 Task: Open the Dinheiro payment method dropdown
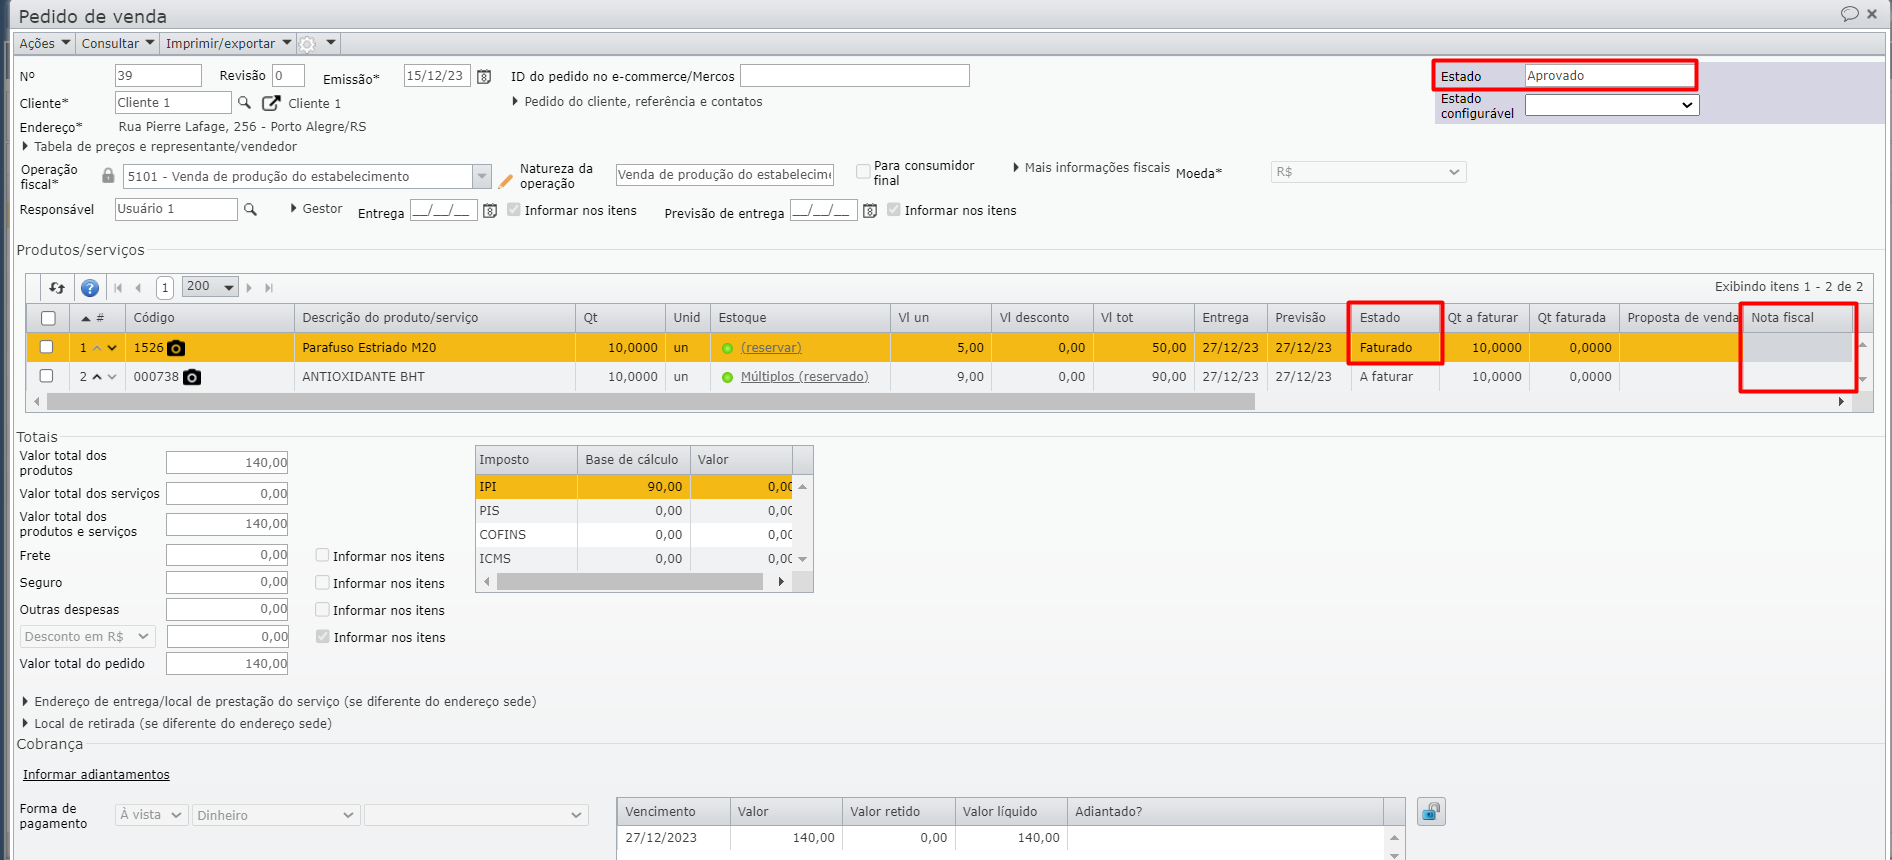pyautogui.click(x=276, y=815)
